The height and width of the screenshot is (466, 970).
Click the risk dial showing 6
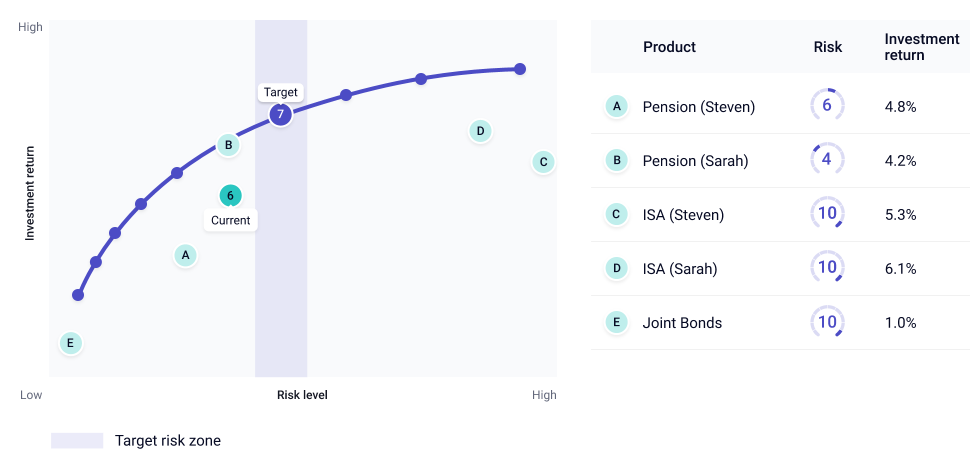827,105
